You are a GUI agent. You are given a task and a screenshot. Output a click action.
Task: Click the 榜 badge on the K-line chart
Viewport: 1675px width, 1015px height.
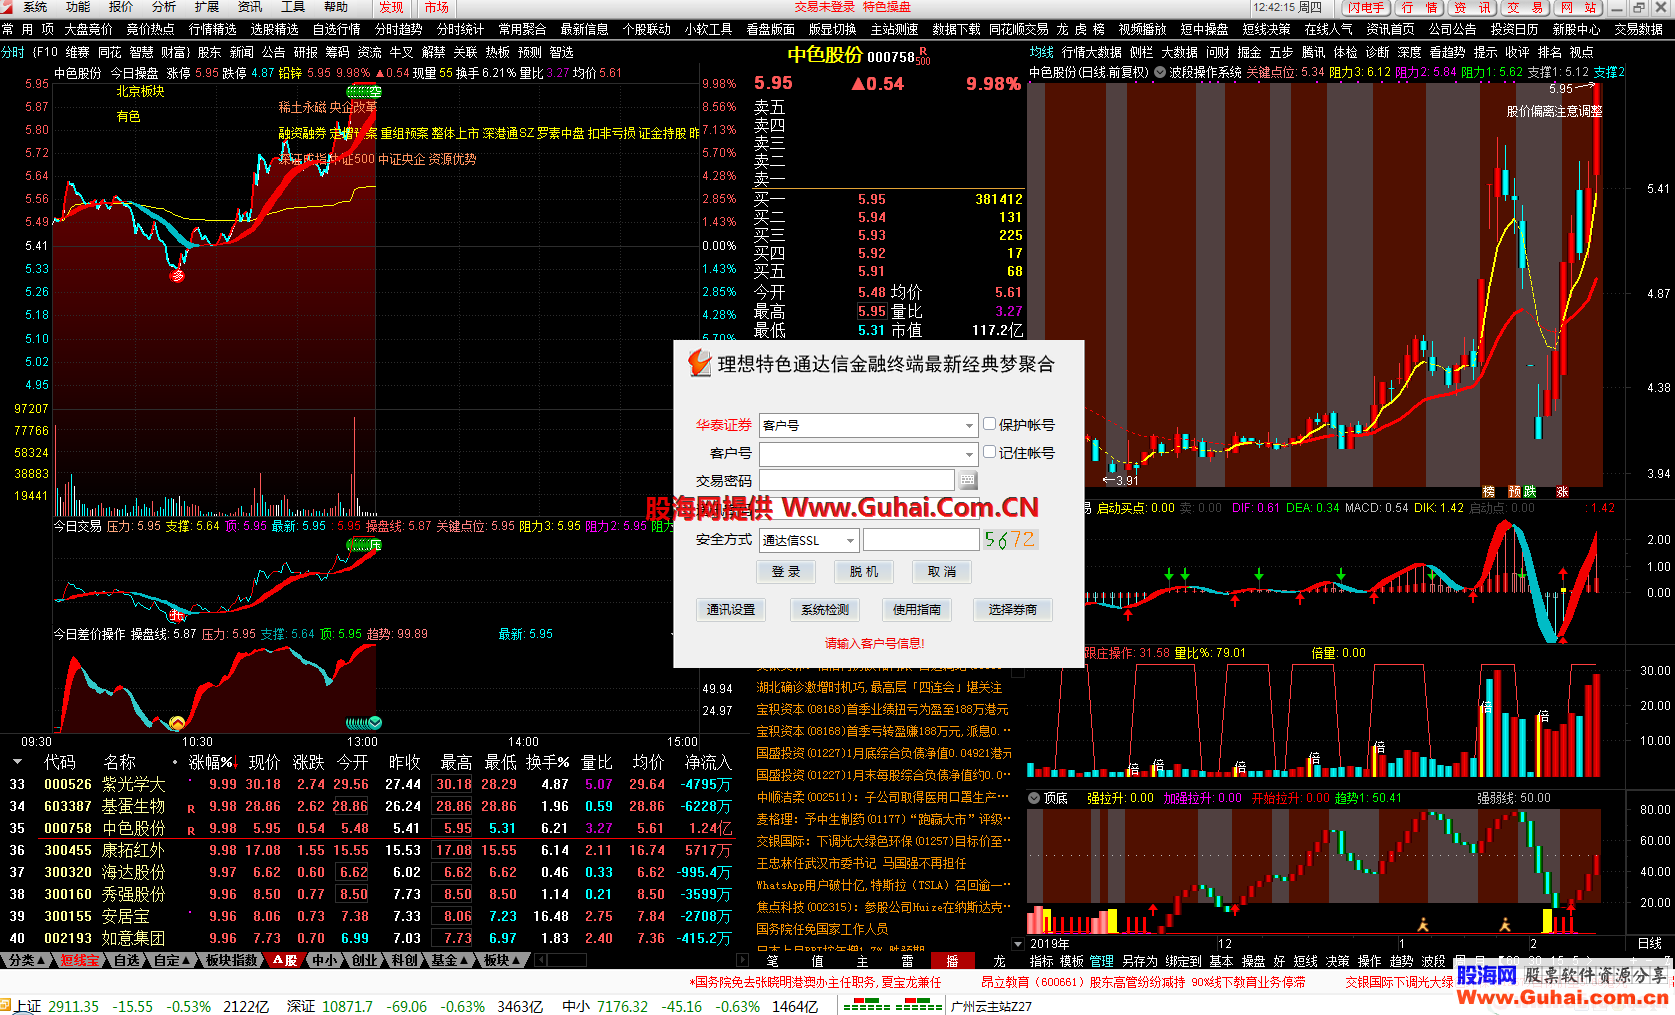(1488, 492)
